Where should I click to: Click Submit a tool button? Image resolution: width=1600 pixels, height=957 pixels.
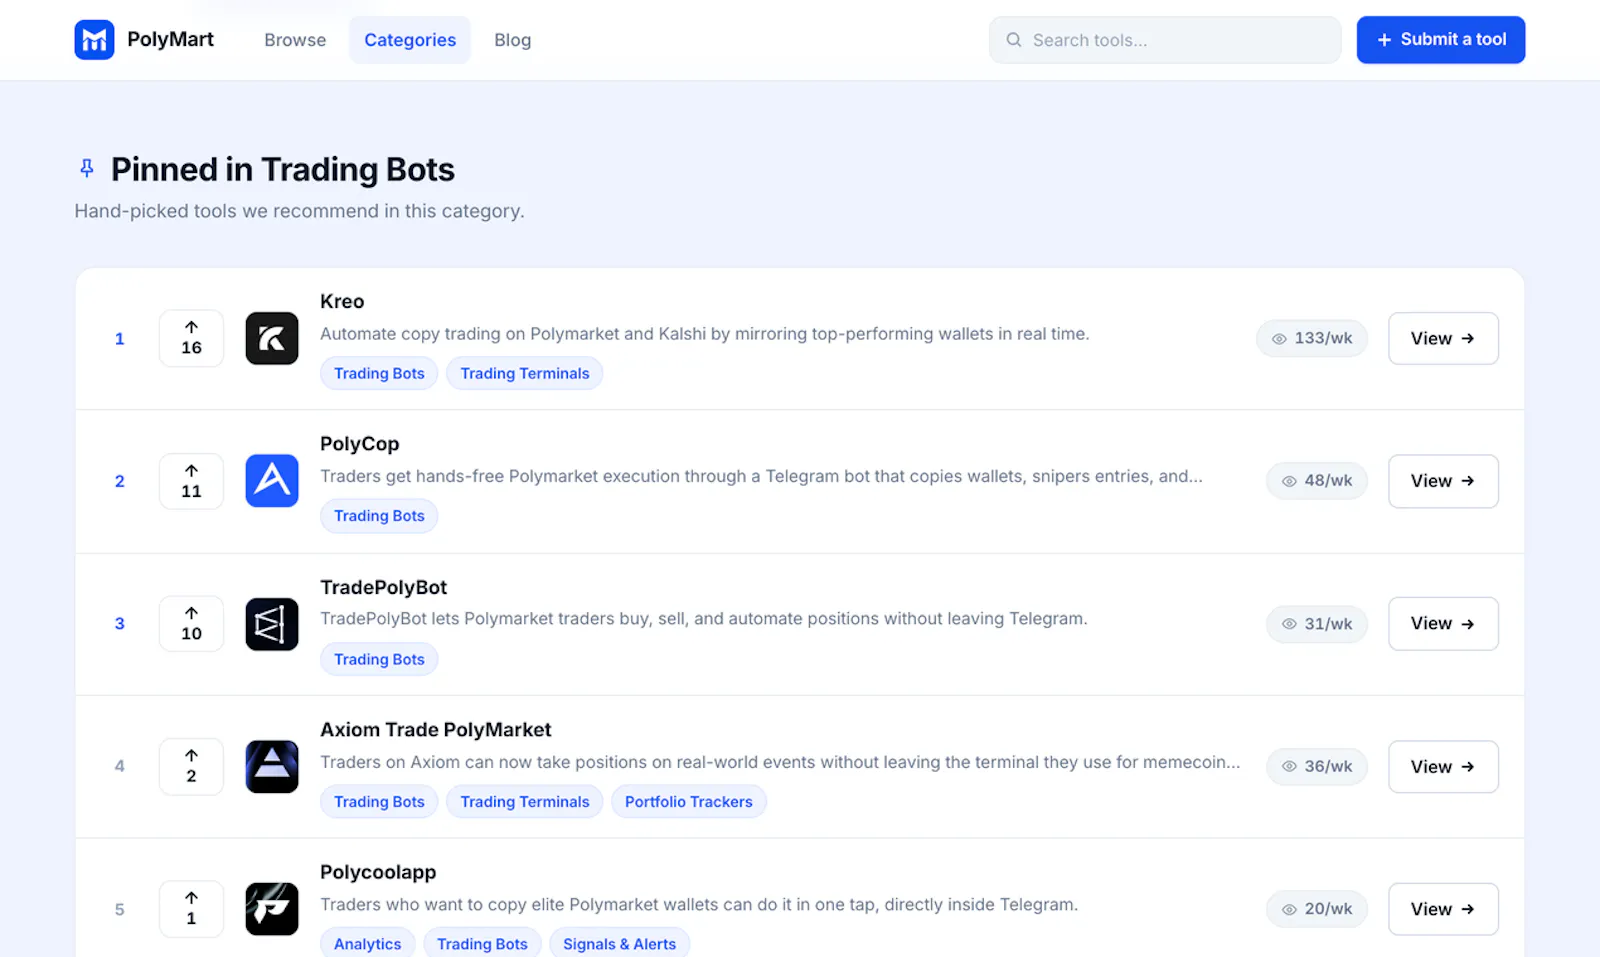[1441, 40]
